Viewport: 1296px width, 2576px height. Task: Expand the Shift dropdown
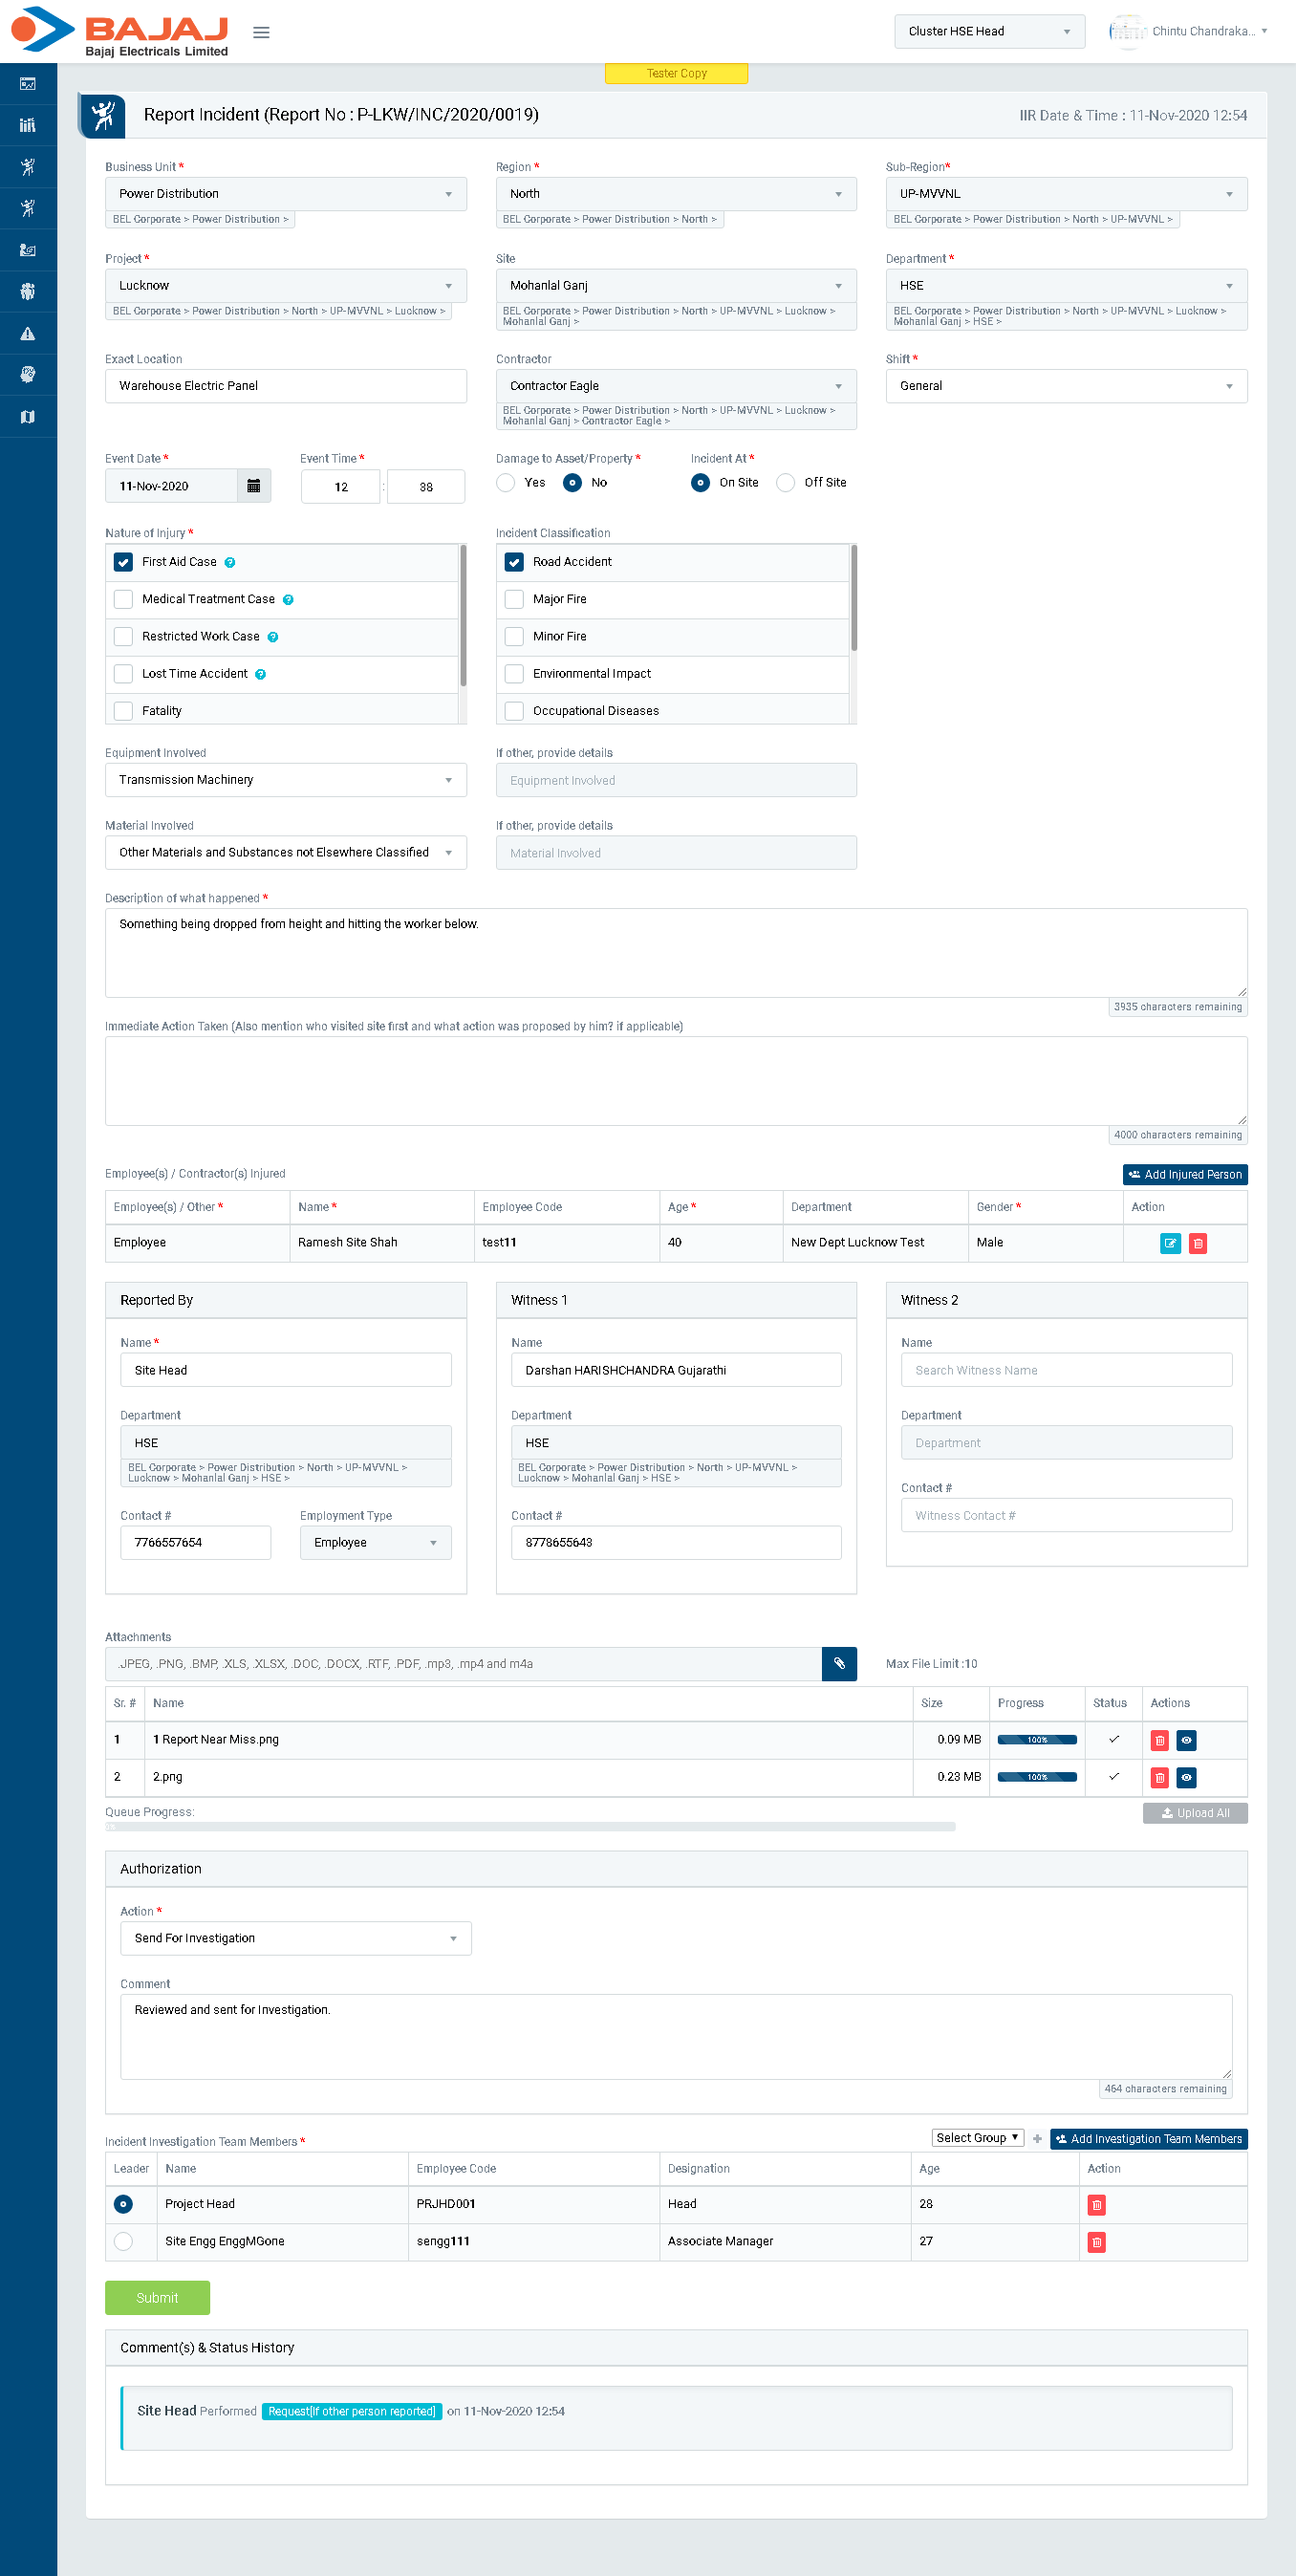1065,386
